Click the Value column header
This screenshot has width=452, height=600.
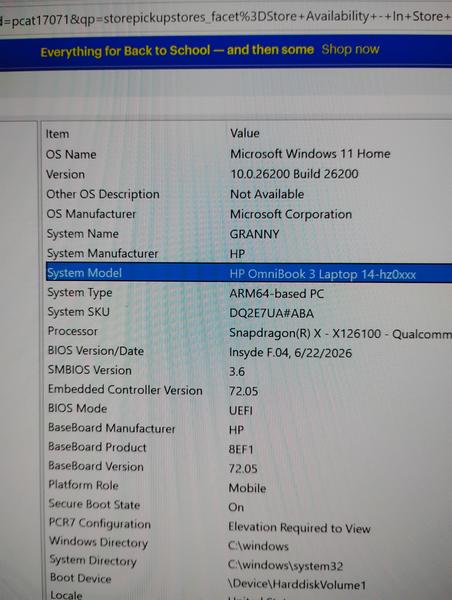[245, 133]
